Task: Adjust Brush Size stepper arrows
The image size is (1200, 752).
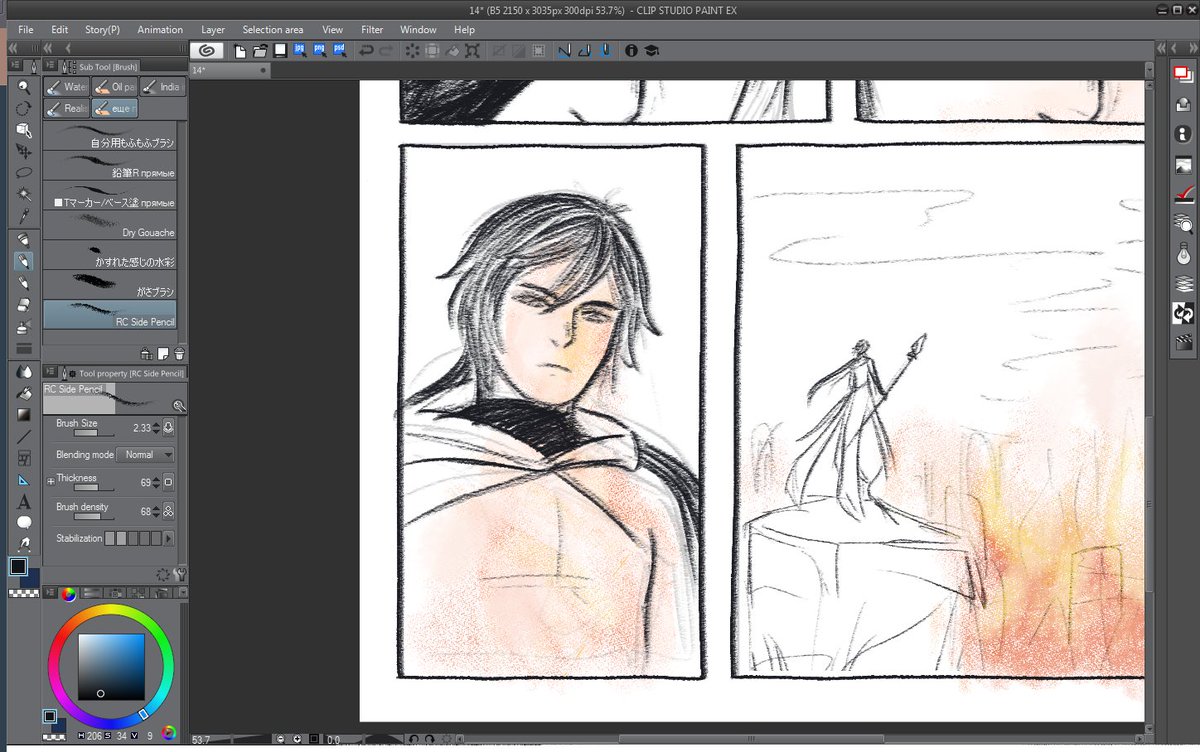Action: 156,428
